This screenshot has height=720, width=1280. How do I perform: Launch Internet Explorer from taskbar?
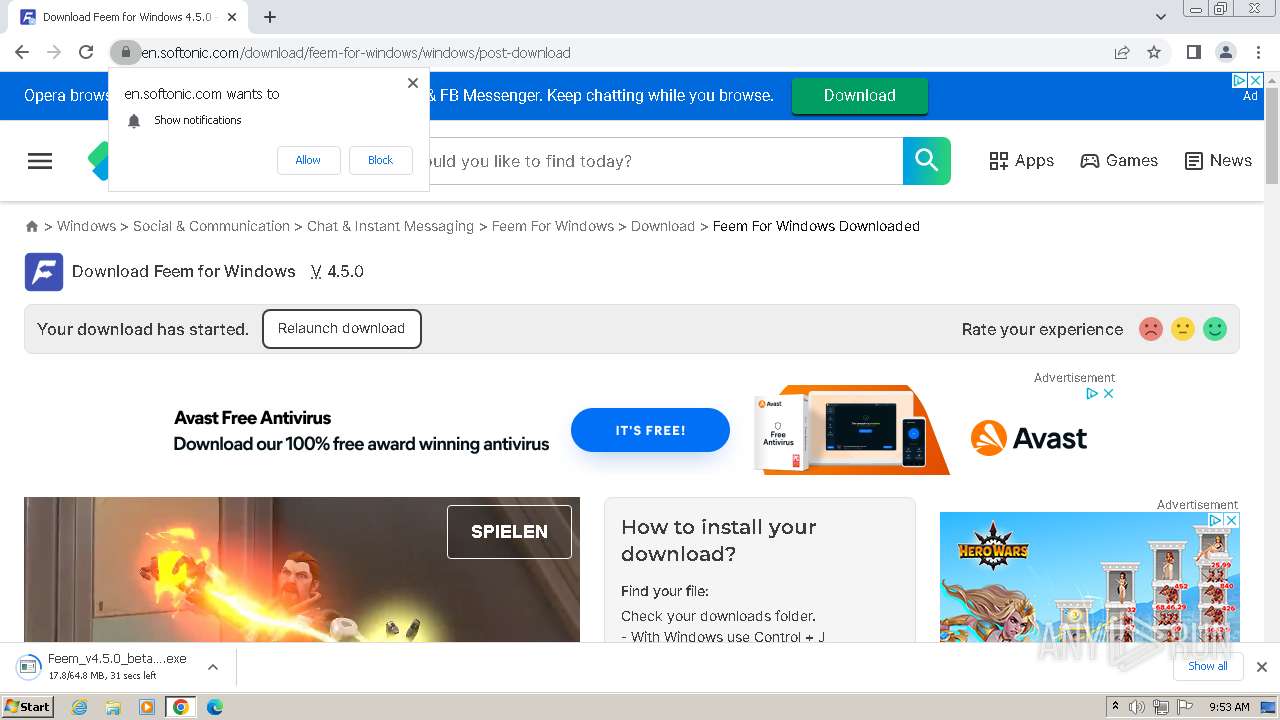[80, 707]
